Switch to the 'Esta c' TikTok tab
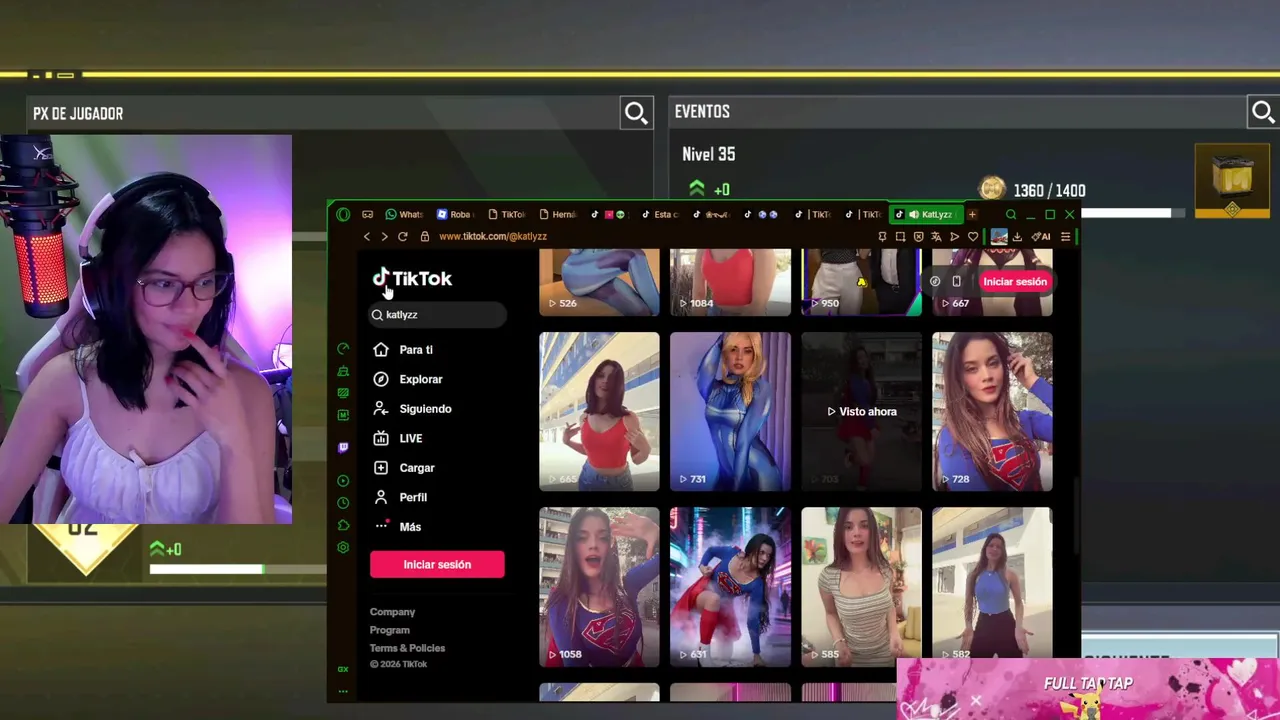Screen dimensions: 1280x720 [660, 214]
